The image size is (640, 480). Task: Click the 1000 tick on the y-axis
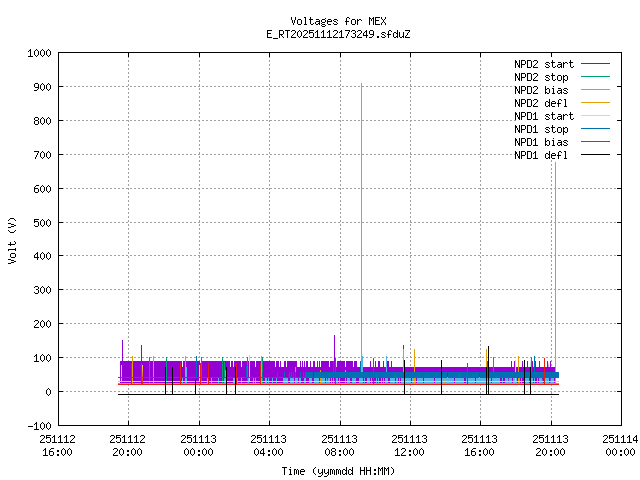coord(40,53)
